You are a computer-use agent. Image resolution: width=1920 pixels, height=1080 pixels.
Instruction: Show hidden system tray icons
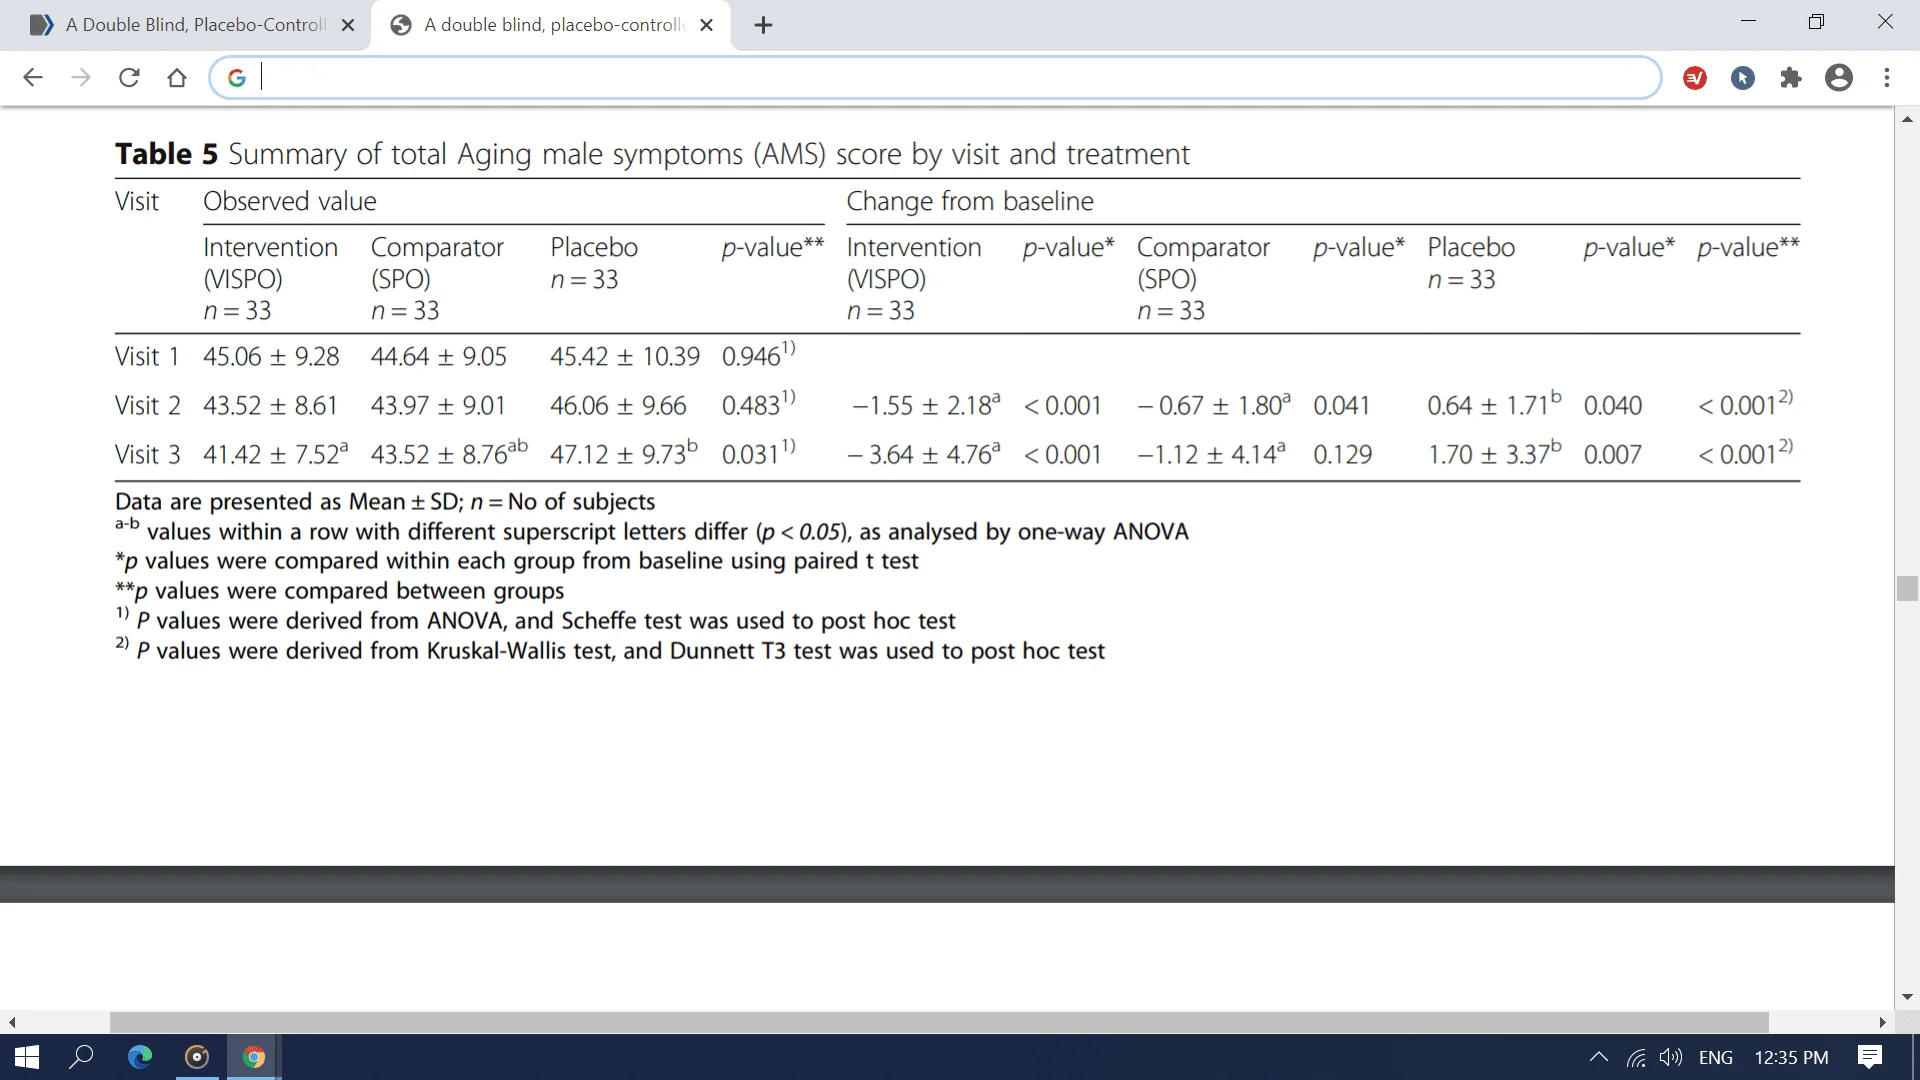coord(1598,1057)
